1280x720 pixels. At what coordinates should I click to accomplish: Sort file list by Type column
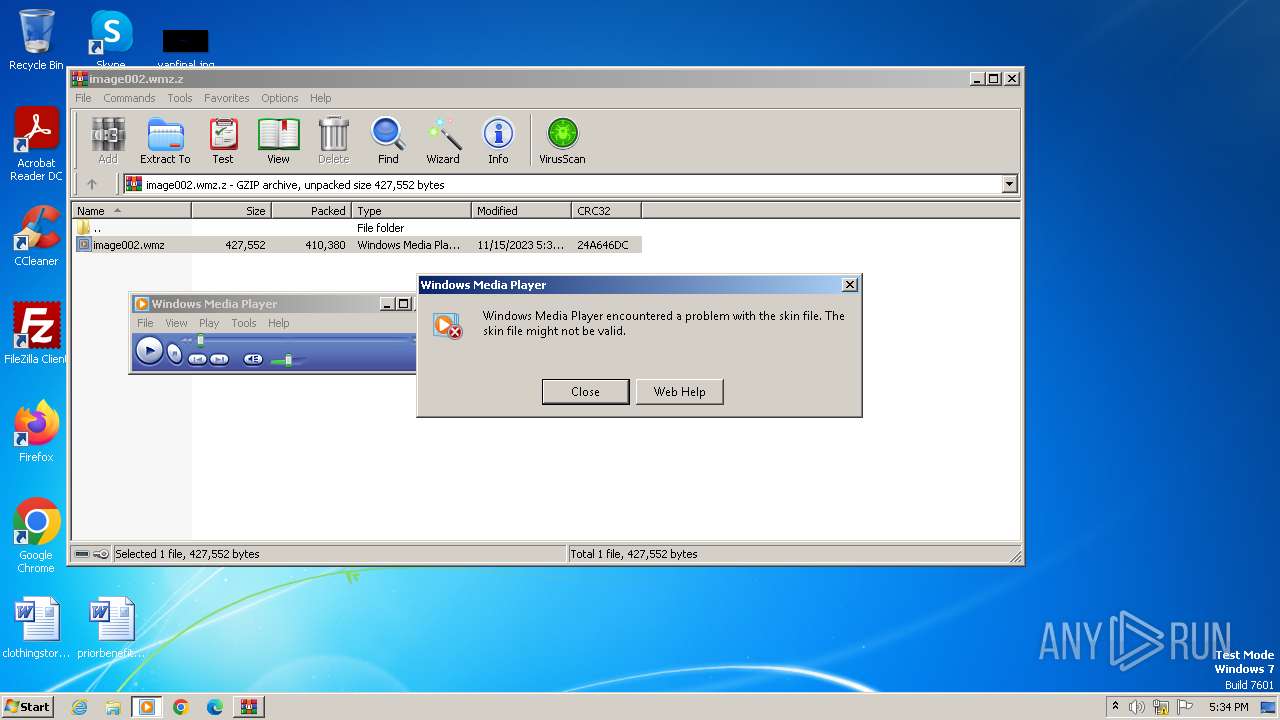pos(411,211)
